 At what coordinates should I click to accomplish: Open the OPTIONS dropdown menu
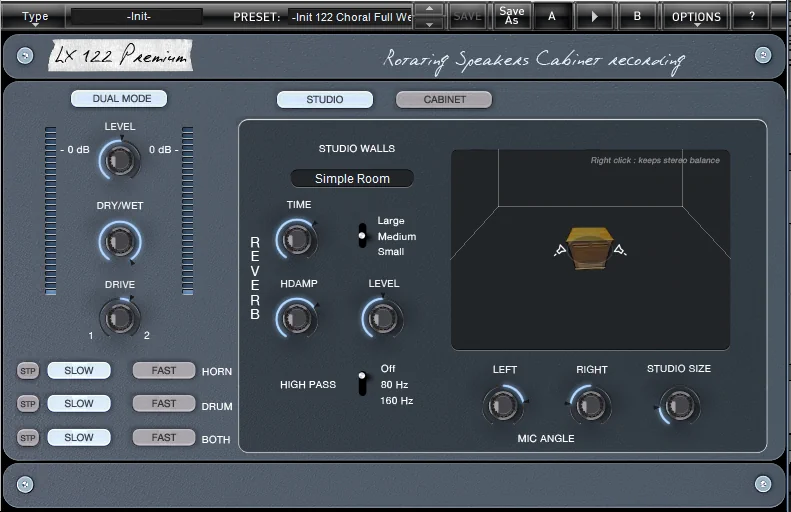[696, 17]
